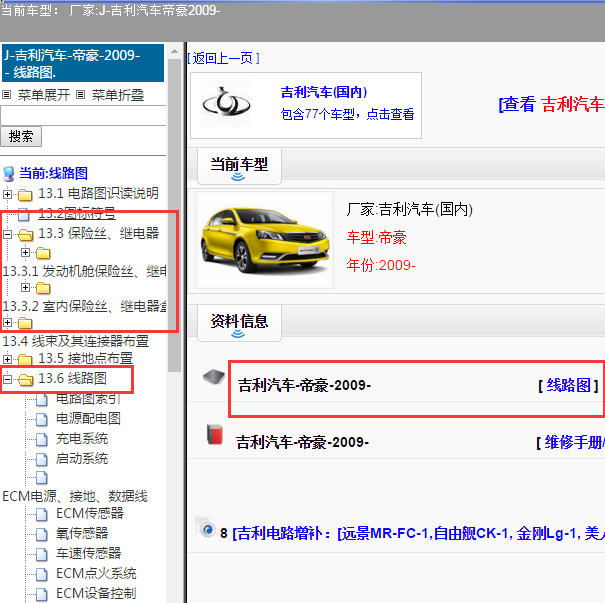Click the 13.3 保险丝、继电器 folder icon
This screenshot has height=603, width=605.
tap(25, 234)
